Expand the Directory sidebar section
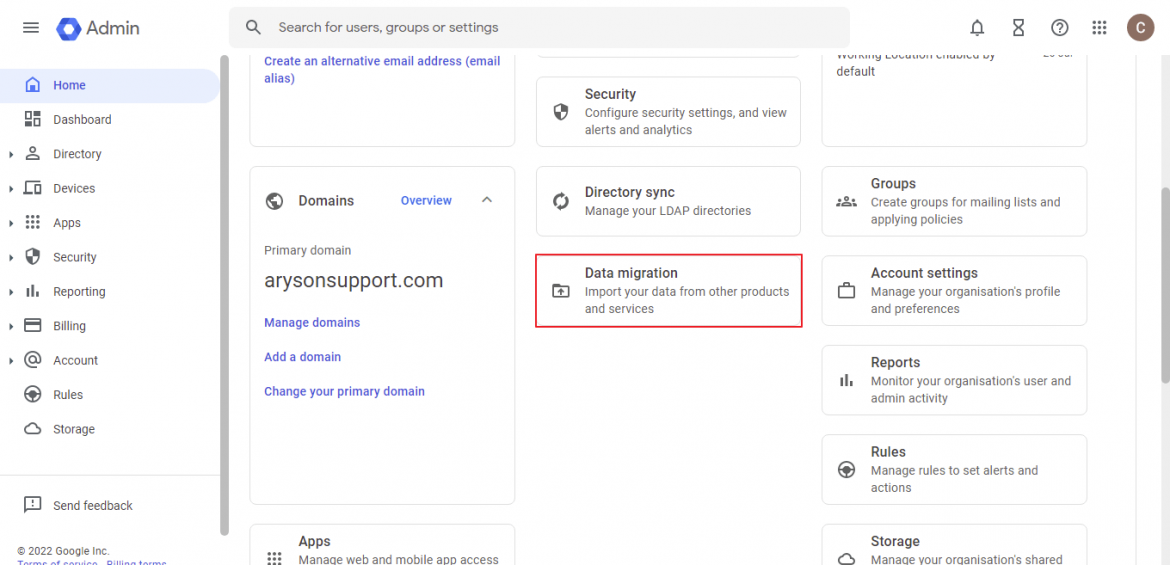This screenshot has height=565, width=1170. click(11, 154)
